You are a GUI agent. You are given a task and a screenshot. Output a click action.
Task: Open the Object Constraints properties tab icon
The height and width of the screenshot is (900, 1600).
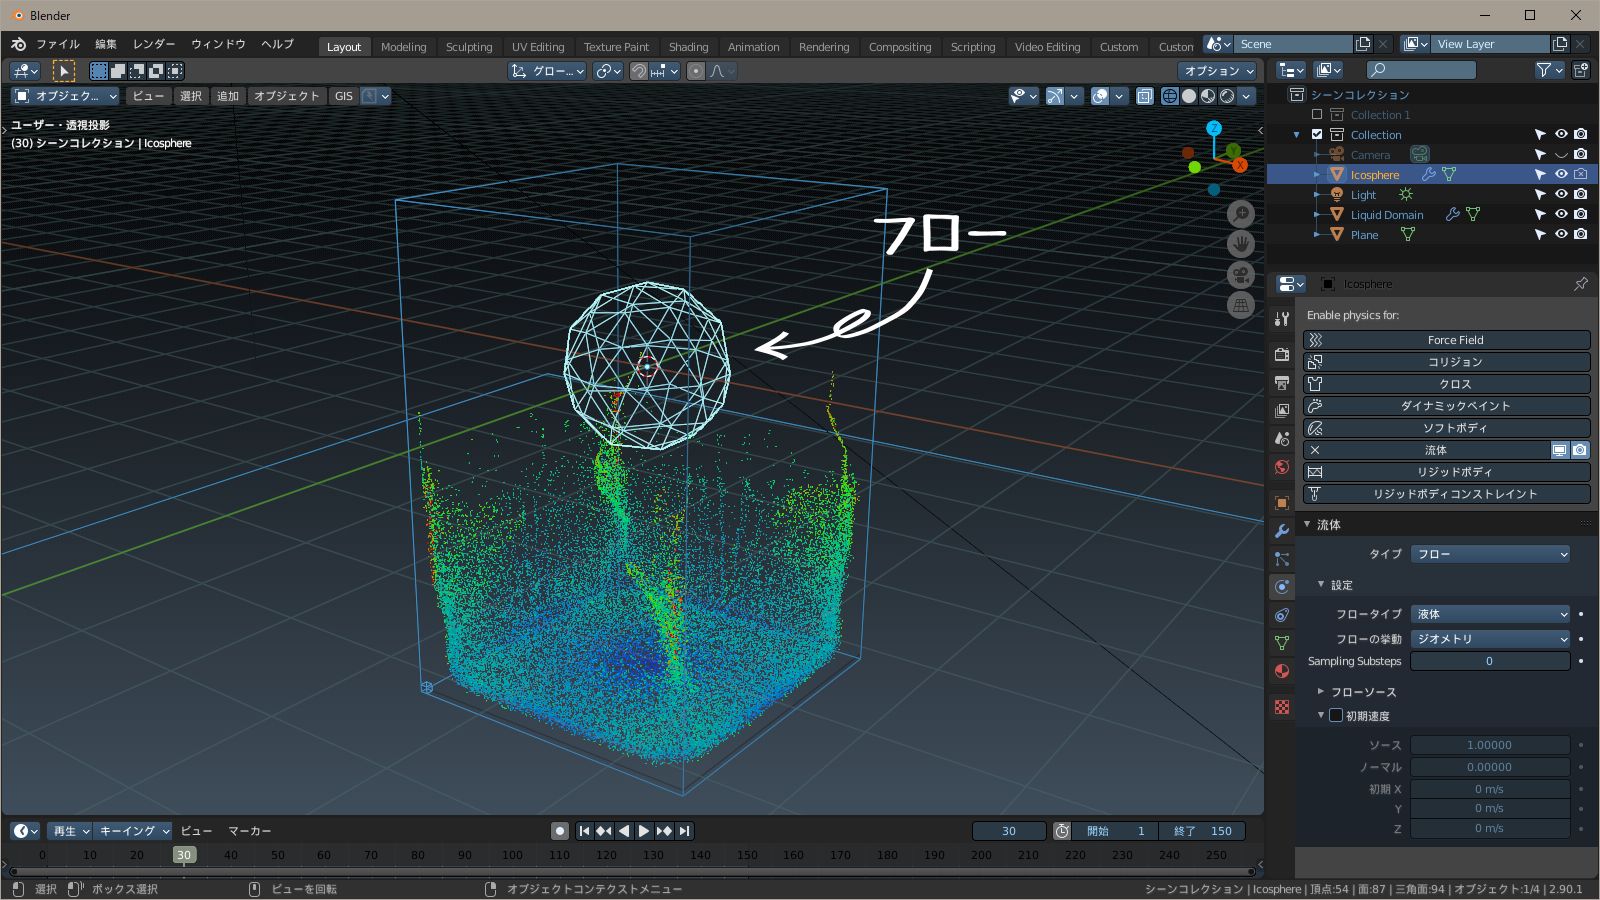pos(1282,615)
